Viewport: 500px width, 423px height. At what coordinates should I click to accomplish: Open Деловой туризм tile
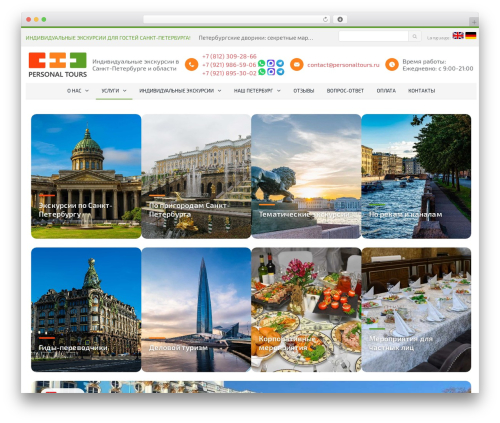click(196, 310)
